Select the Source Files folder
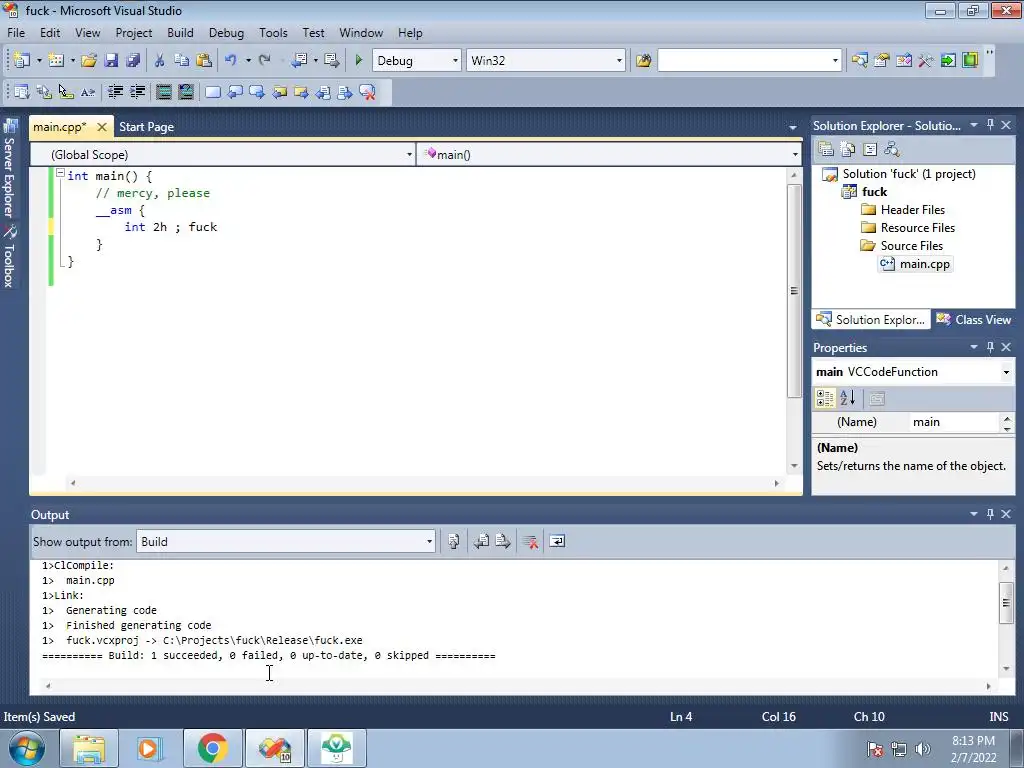1024x768 pixels. click(903, 246)
